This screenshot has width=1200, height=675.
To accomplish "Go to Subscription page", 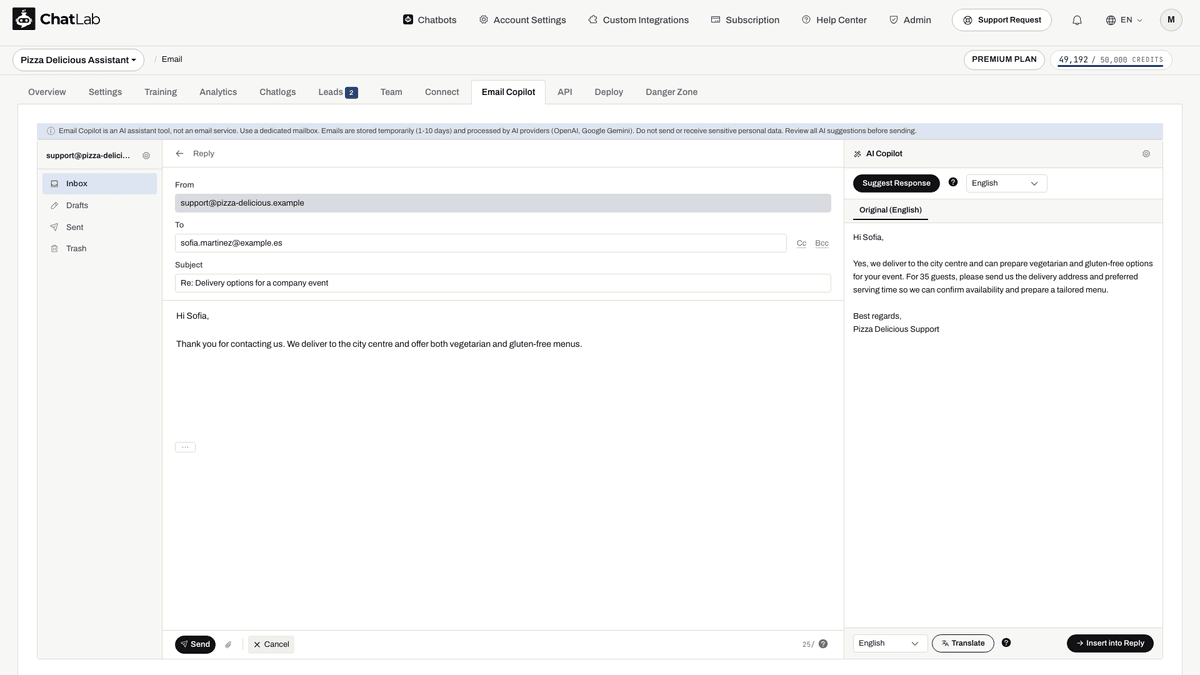I will point(745,20).
